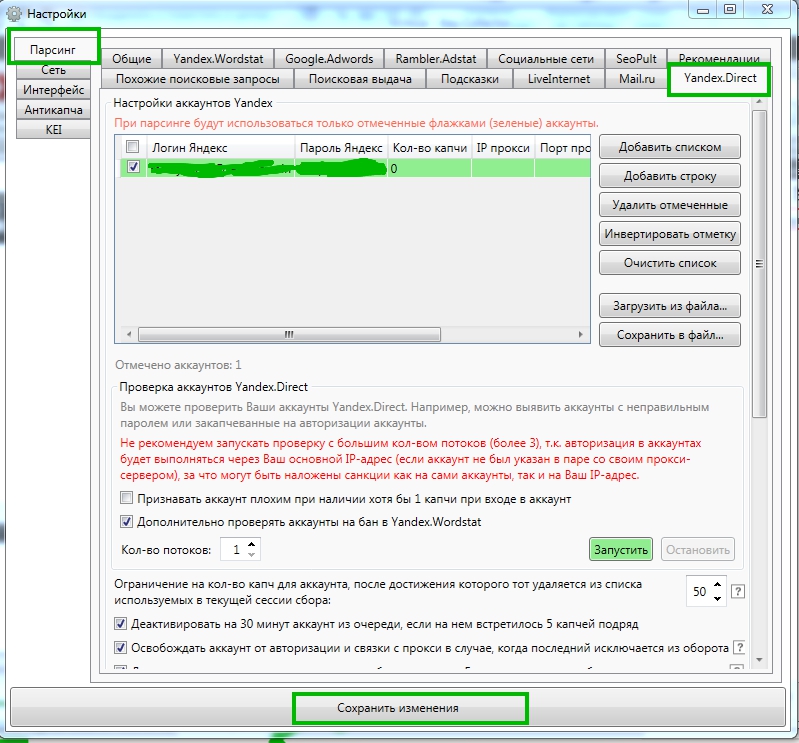
Task: Click Добавить списком button
Action: point(670,147)
